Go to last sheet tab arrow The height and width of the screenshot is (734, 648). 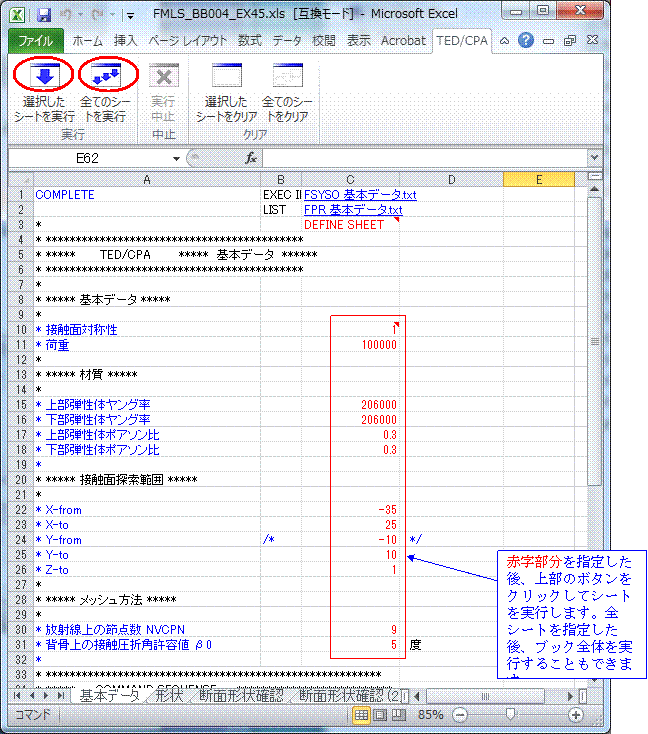(60, 696)
